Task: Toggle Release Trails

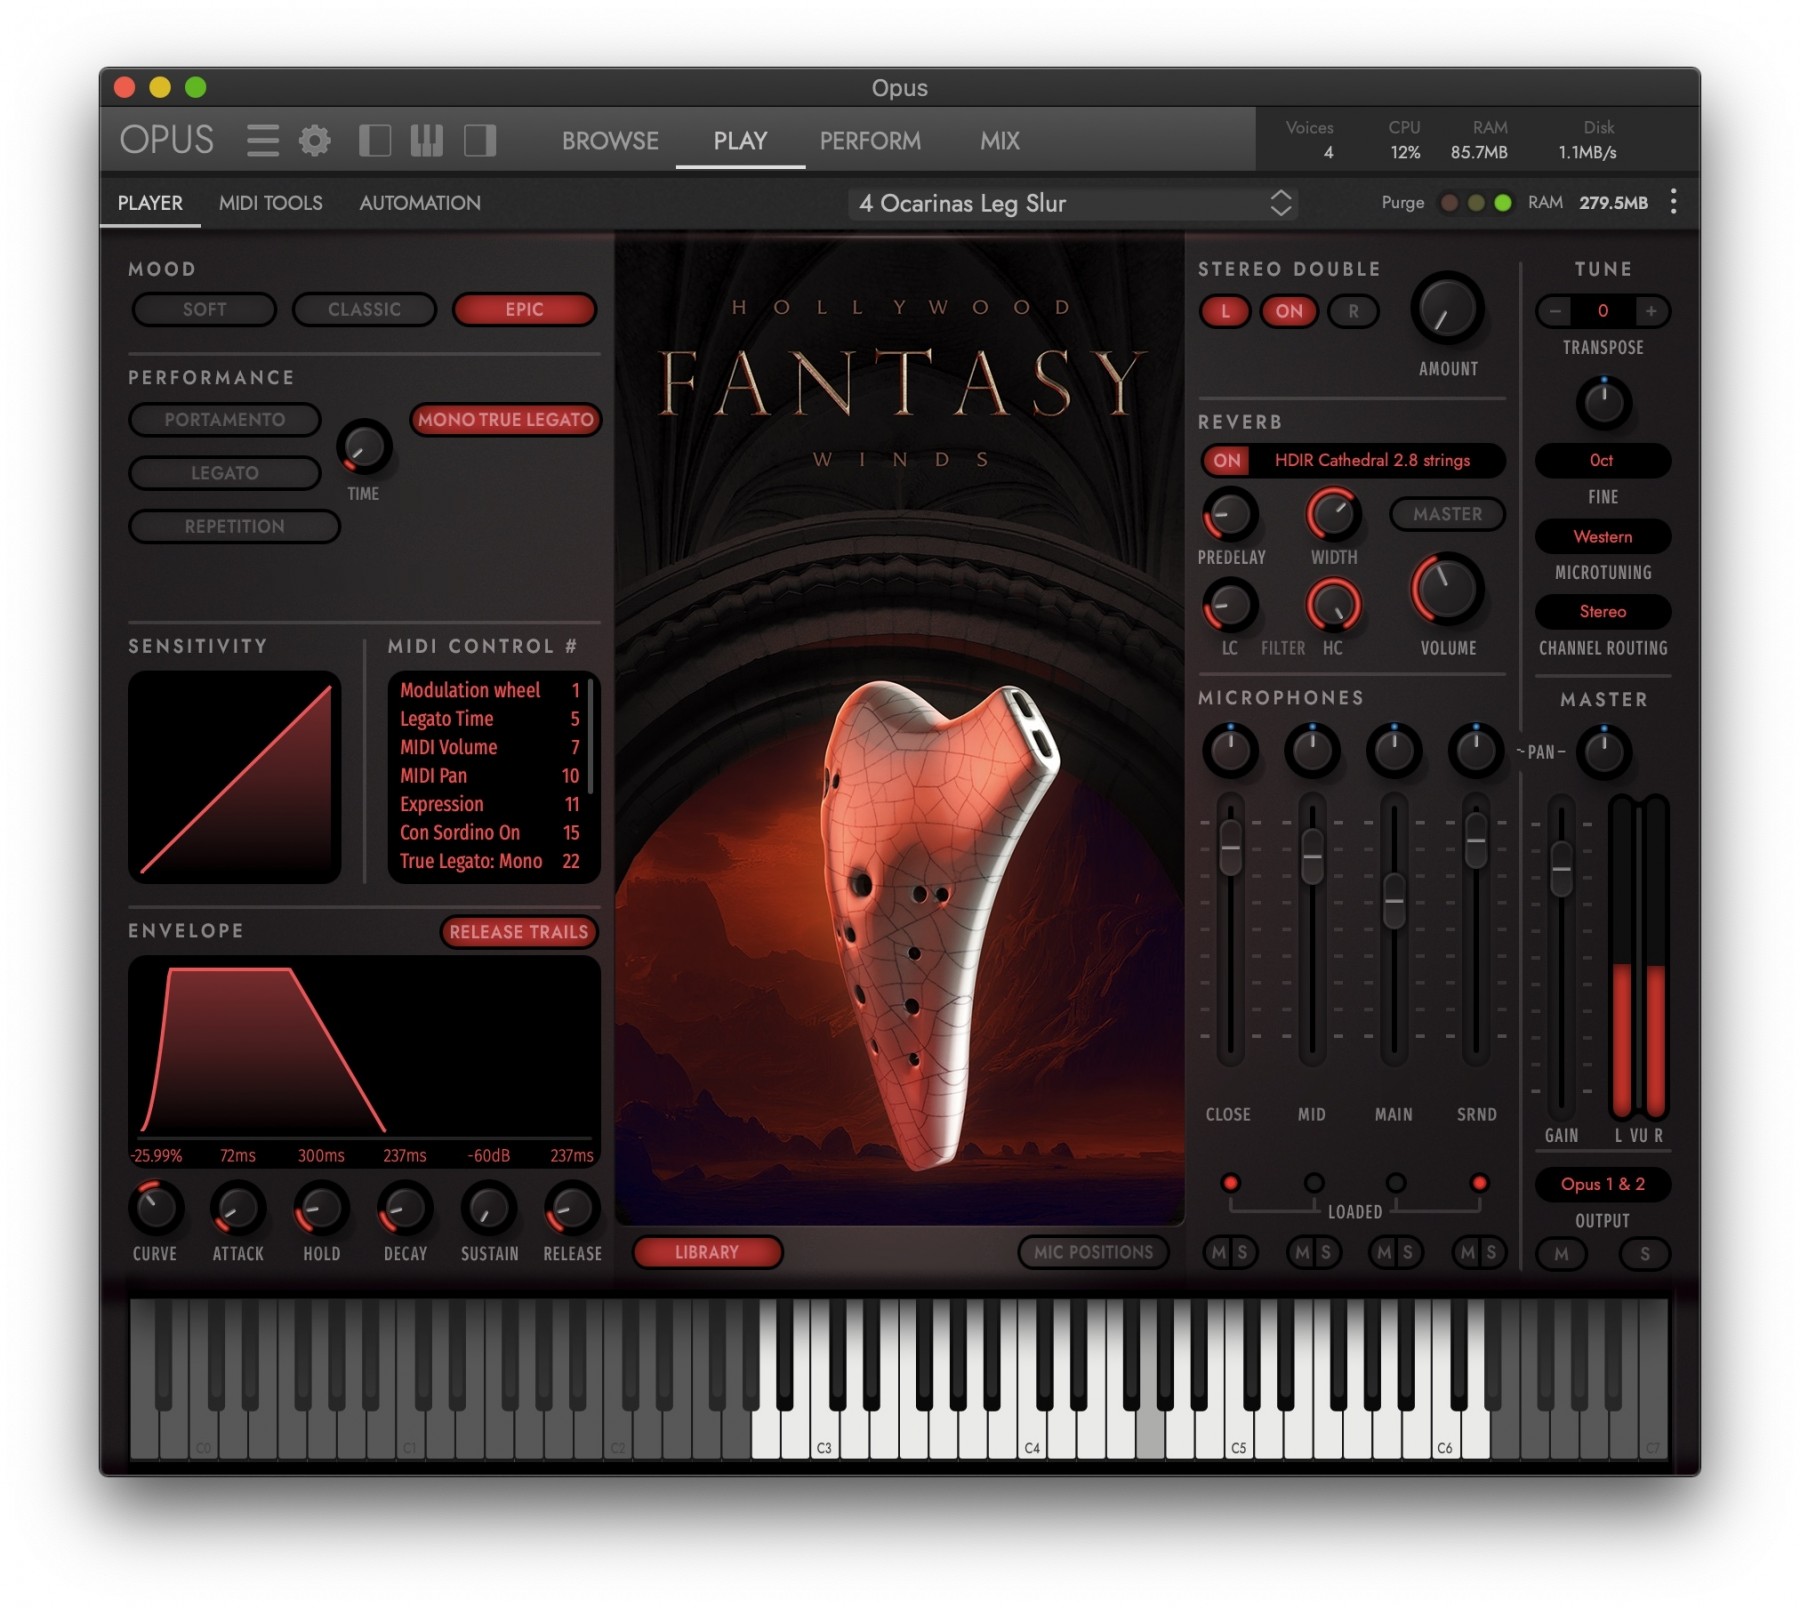Action: tap(519, 932)
